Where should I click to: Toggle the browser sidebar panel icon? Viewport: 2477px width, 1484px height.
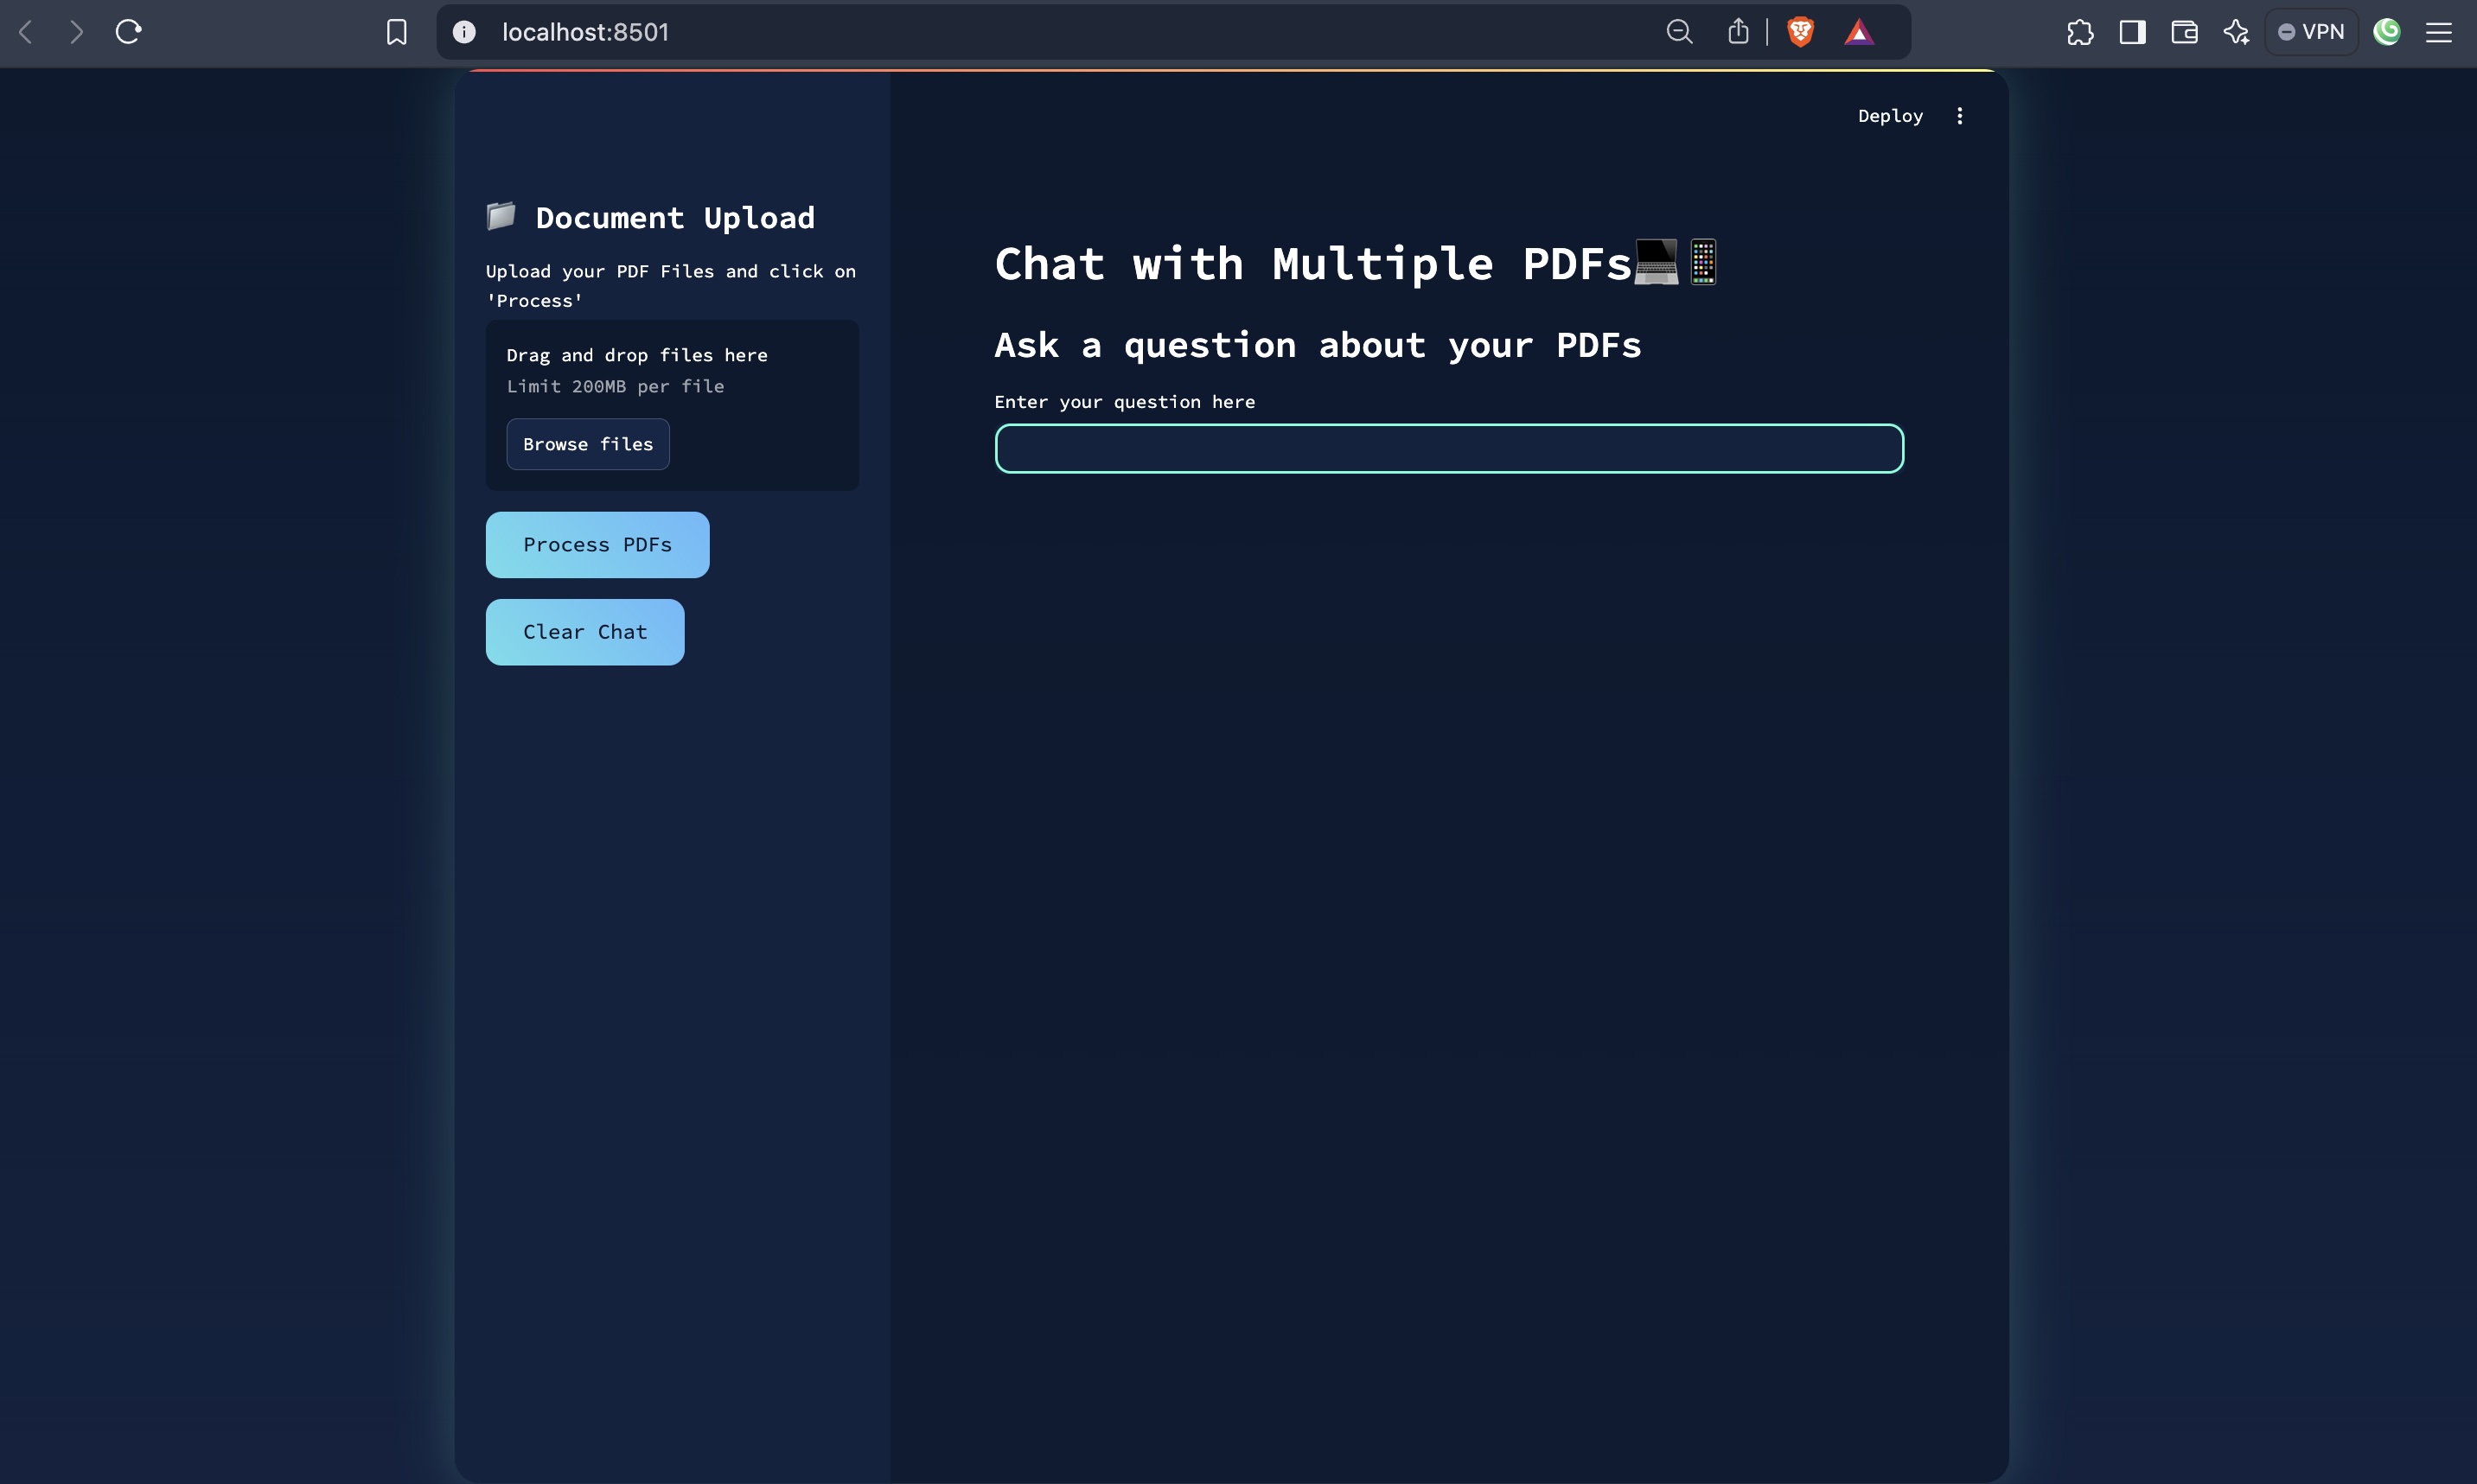pos(2132,32)
